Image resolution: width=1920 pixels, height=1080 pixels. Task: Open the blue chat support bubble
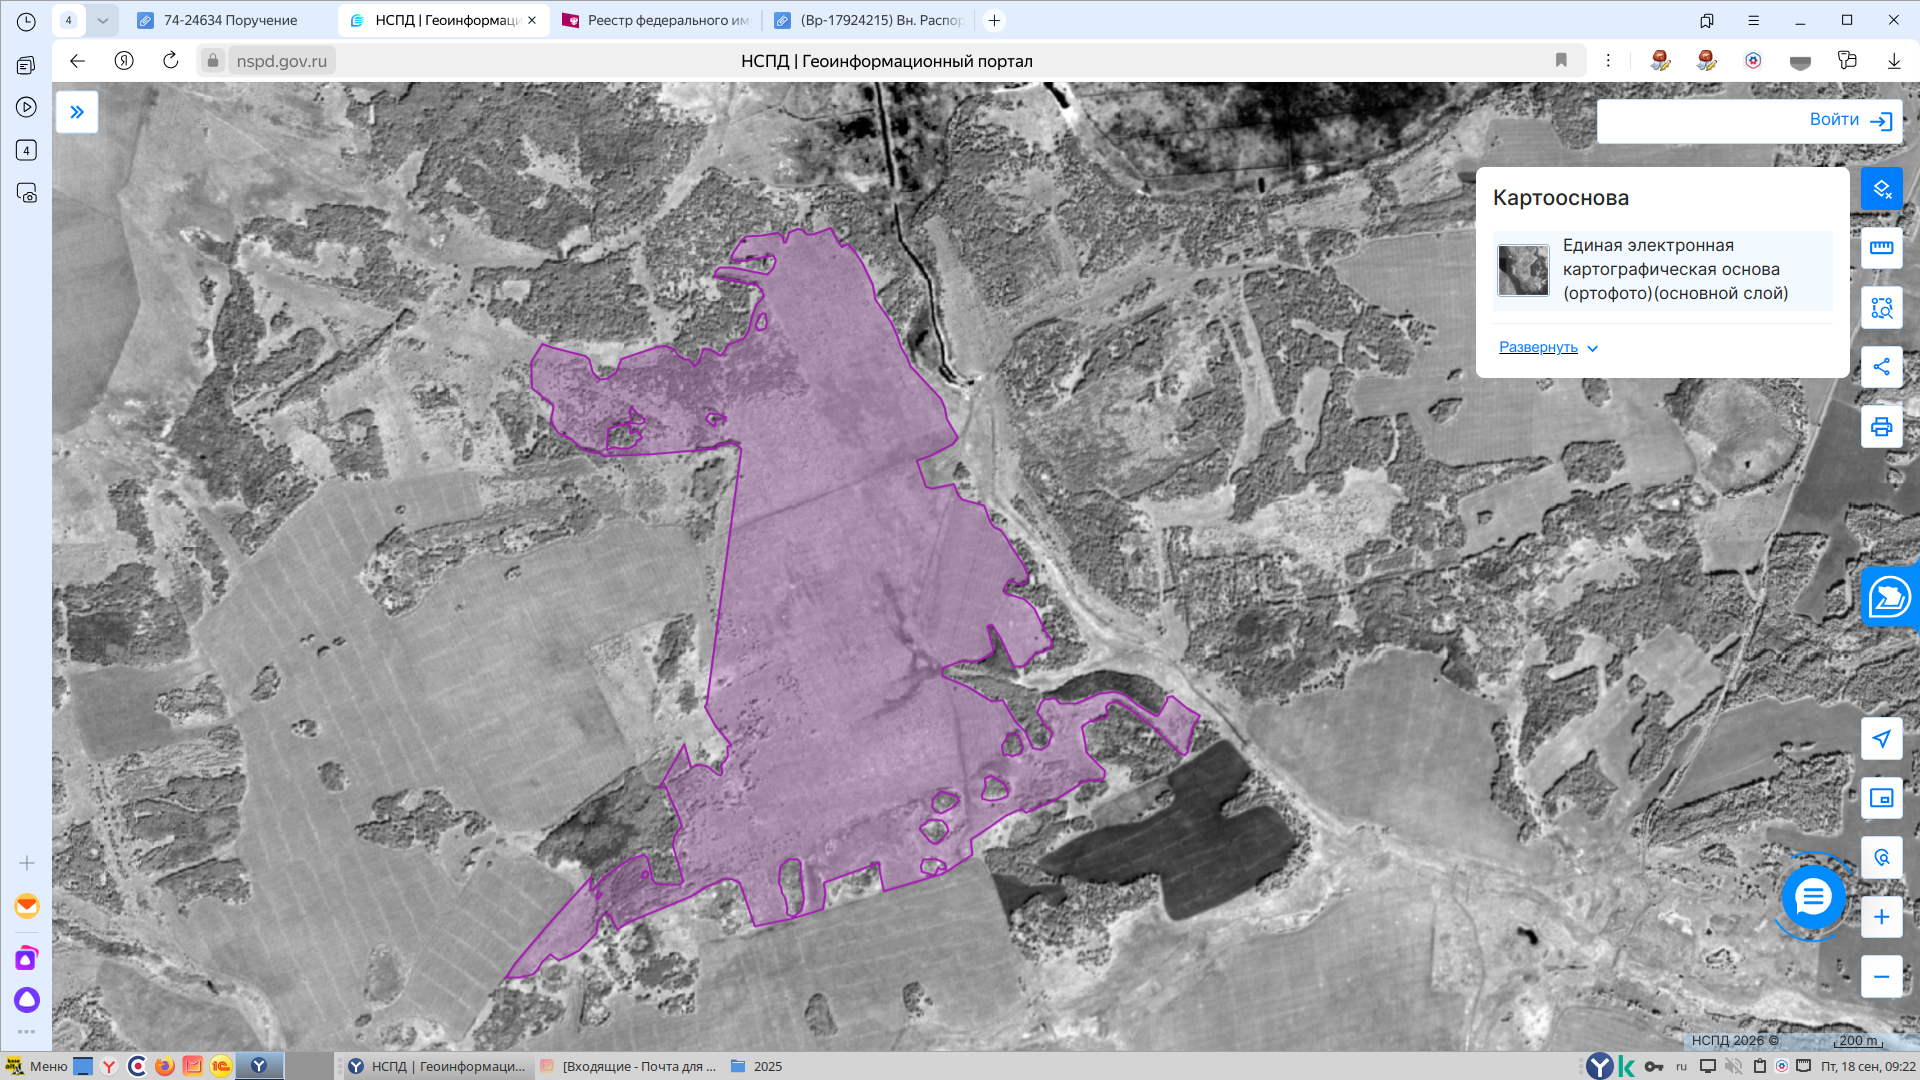[1812, 897]
